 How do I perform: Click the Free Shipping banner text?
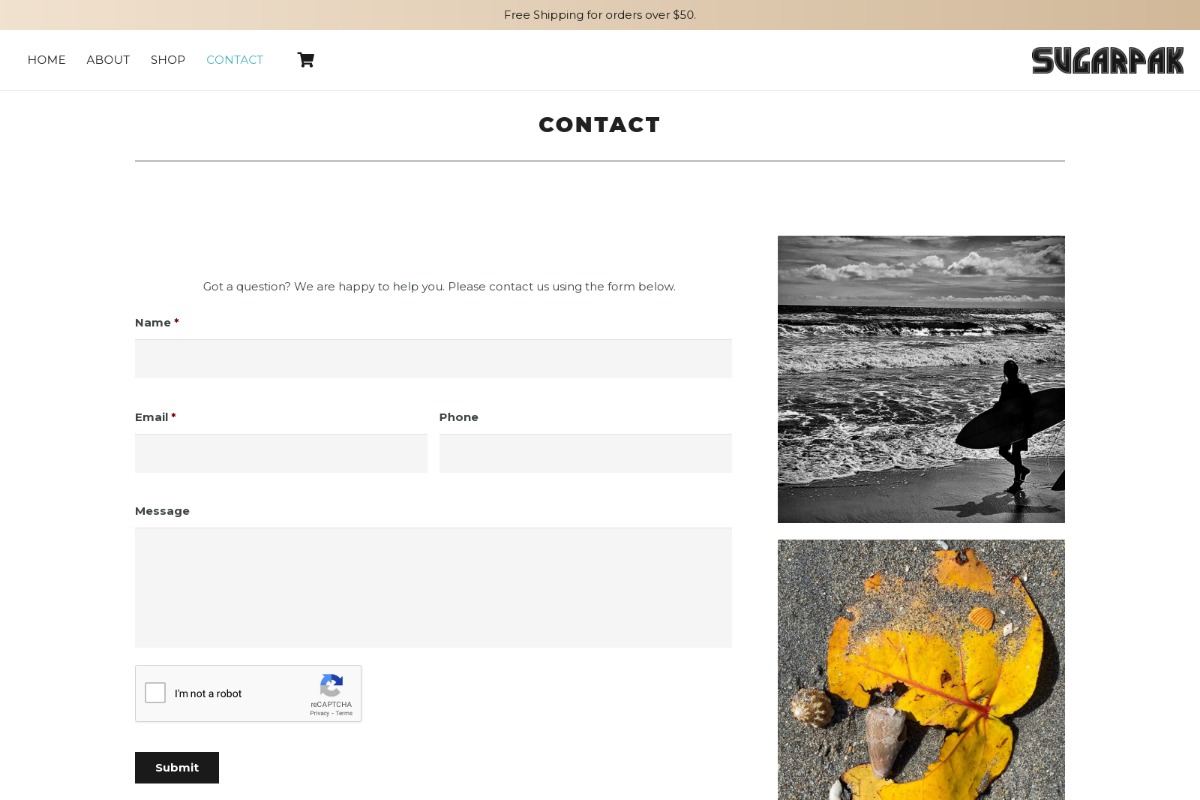(x=600, y=15)
